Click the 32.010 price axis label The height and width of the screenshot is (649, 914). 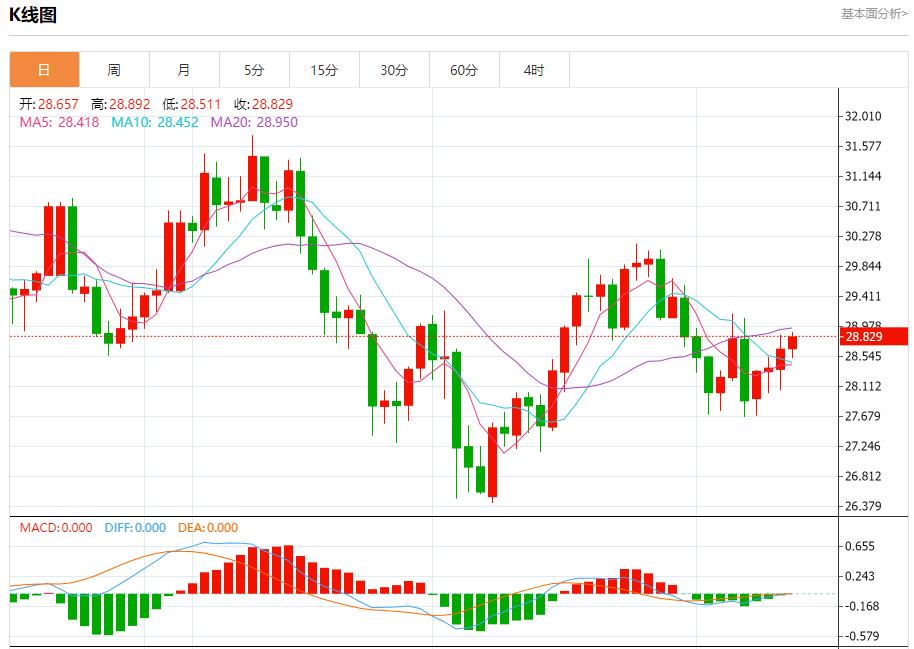pyautogui.click(x=862, y=116)
